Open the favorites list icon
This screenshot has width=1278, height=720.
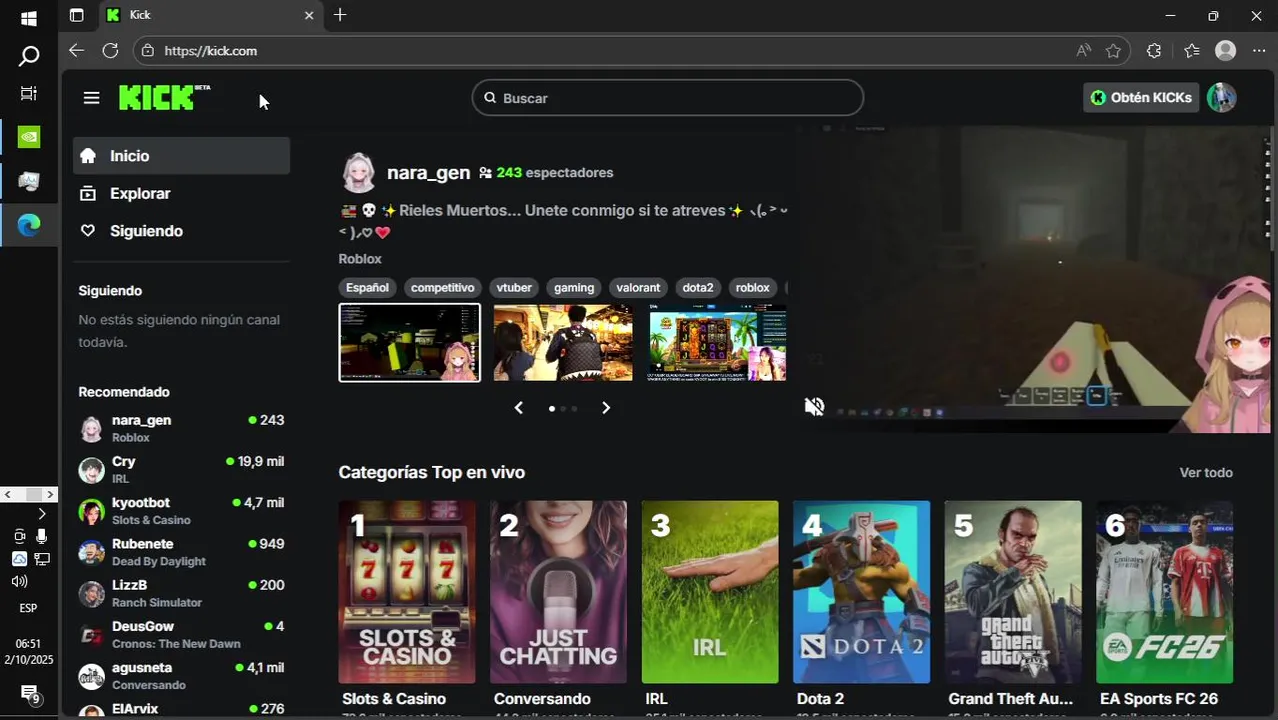pos(1191,51)
